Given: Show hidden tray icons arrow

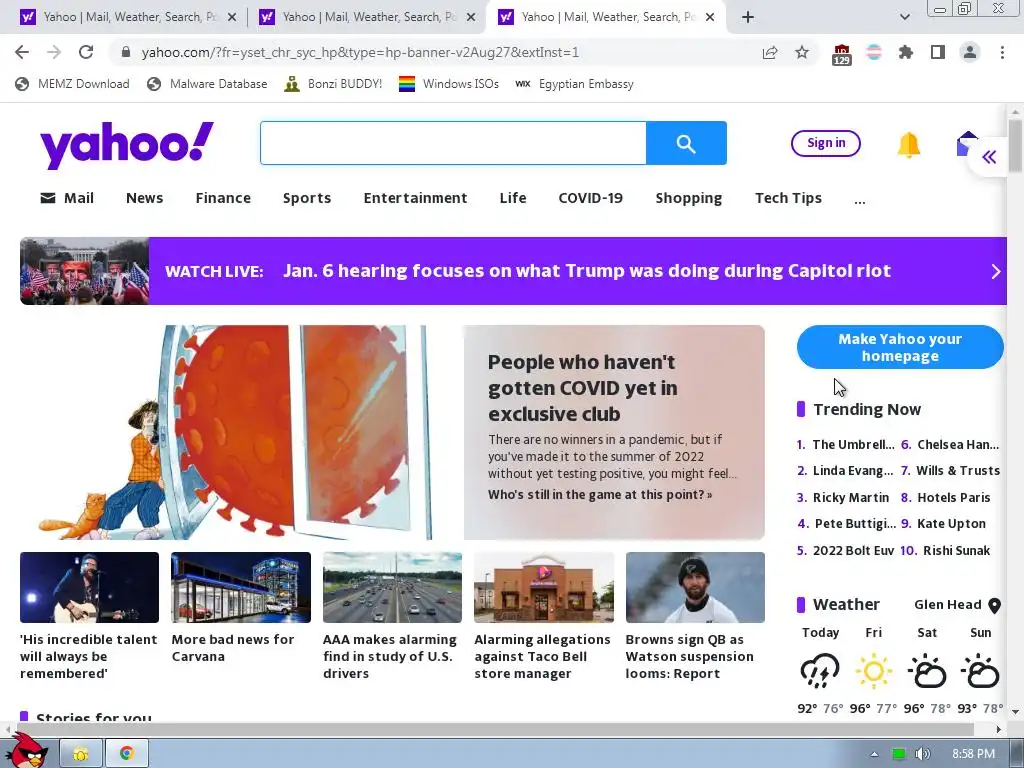Looking at the screenshot, I should point(874,754).
